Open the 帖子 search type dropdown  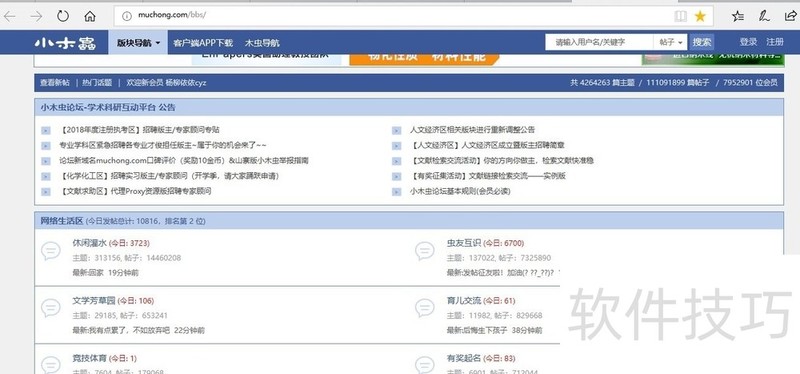[x=670, y=42]
